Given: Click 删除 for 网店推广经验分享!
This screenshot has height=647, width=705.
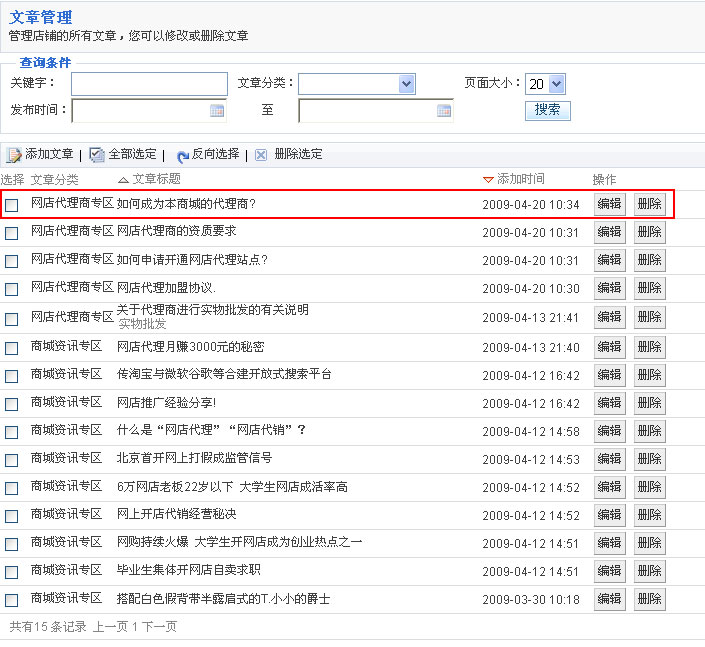Looking at the screenshot, I should 650,403.
